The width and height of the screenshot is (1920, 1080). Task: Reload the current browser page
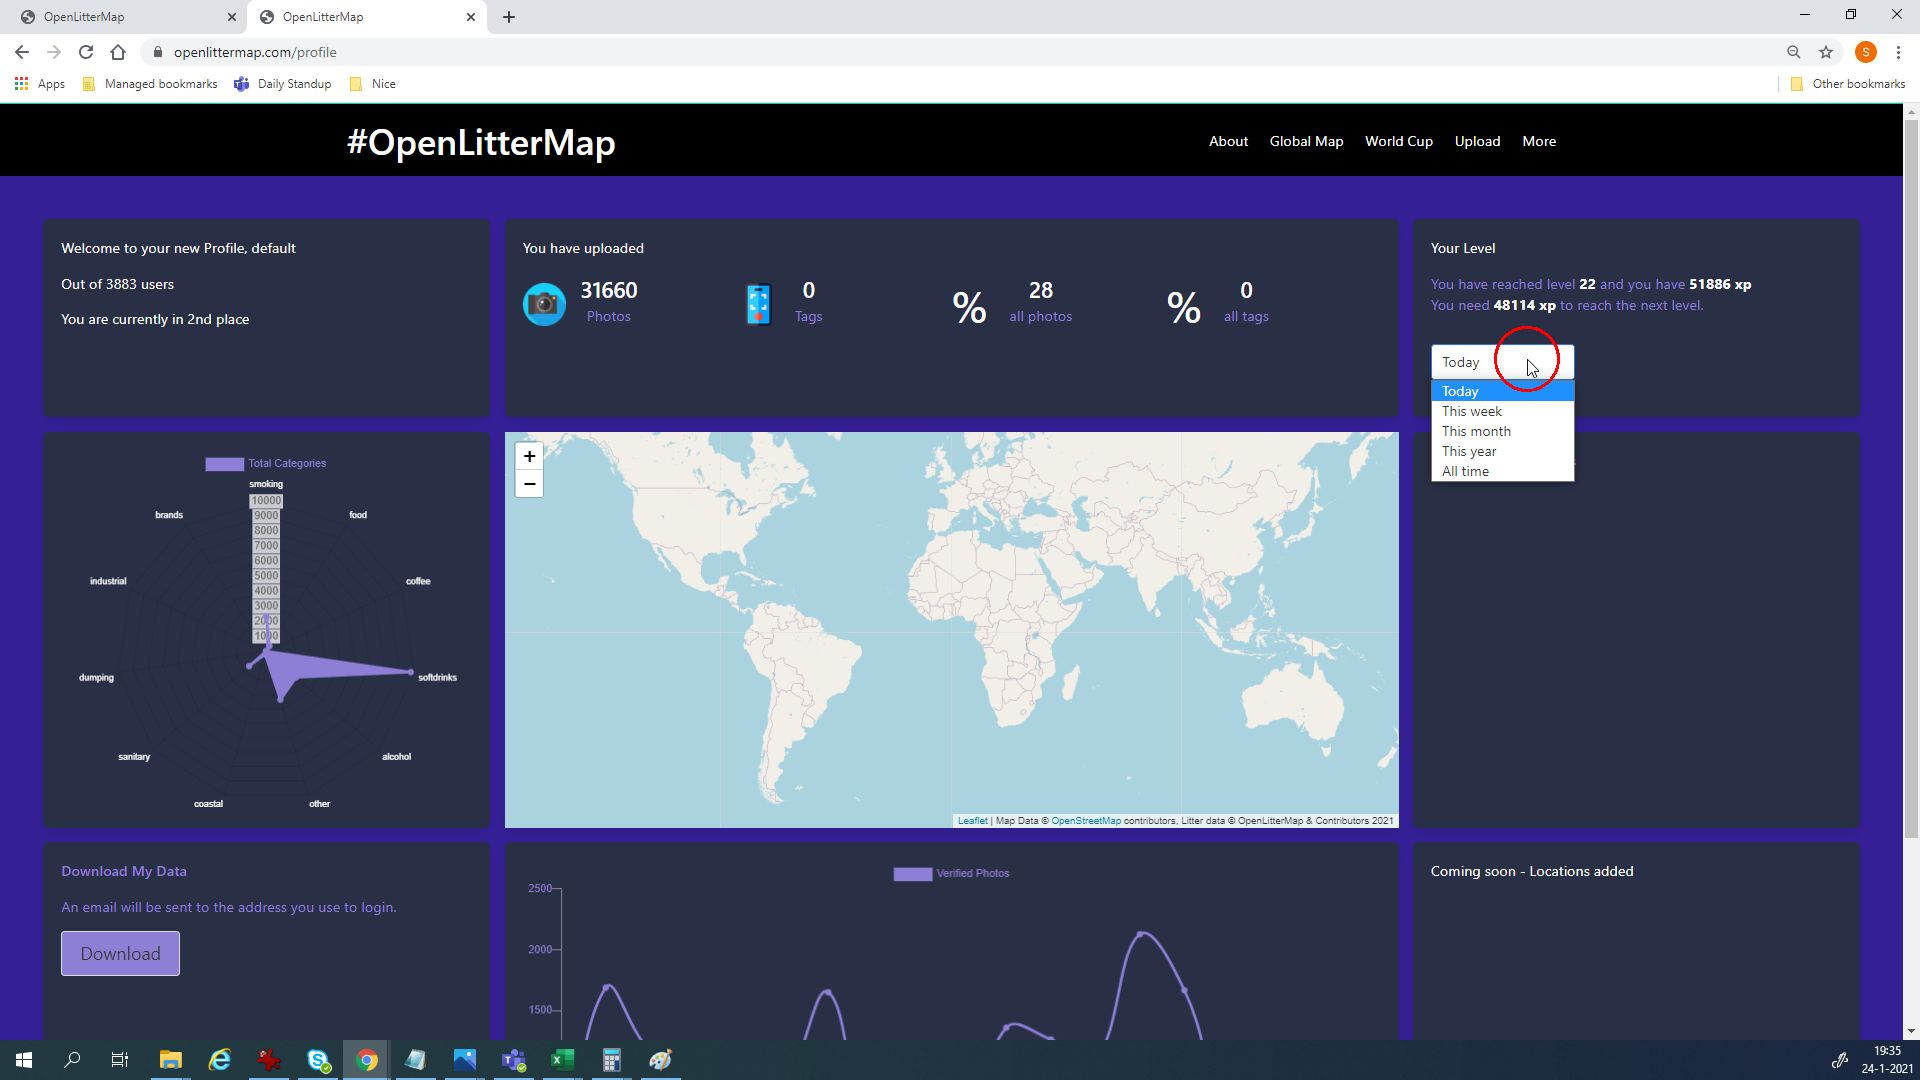click(x=86, y=52)
